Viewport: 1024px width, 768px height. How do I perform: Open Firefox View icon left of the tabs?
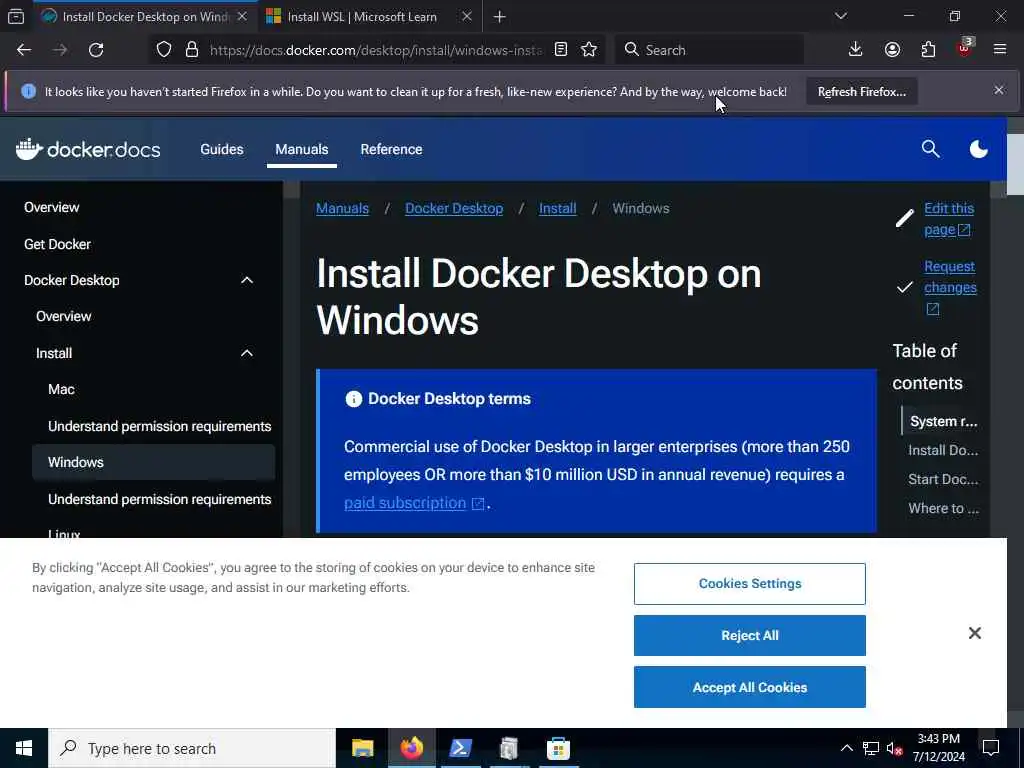(16, 16)
